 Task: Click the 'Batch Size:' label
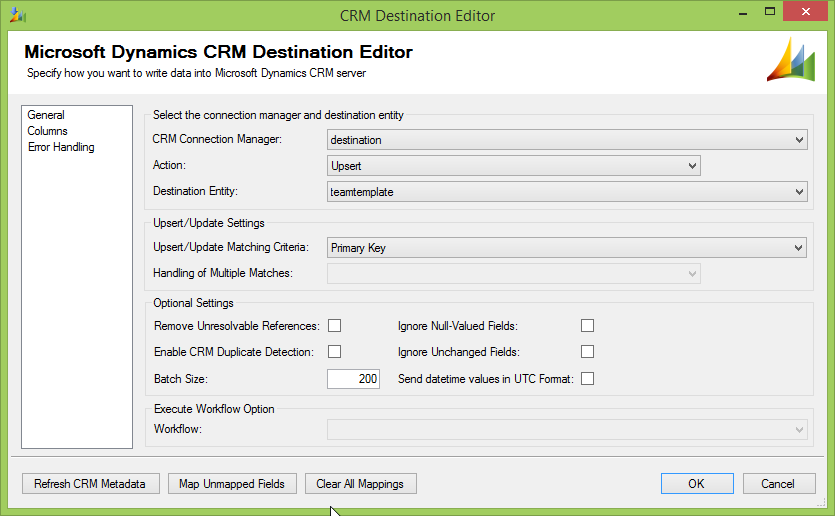[181, 379]
